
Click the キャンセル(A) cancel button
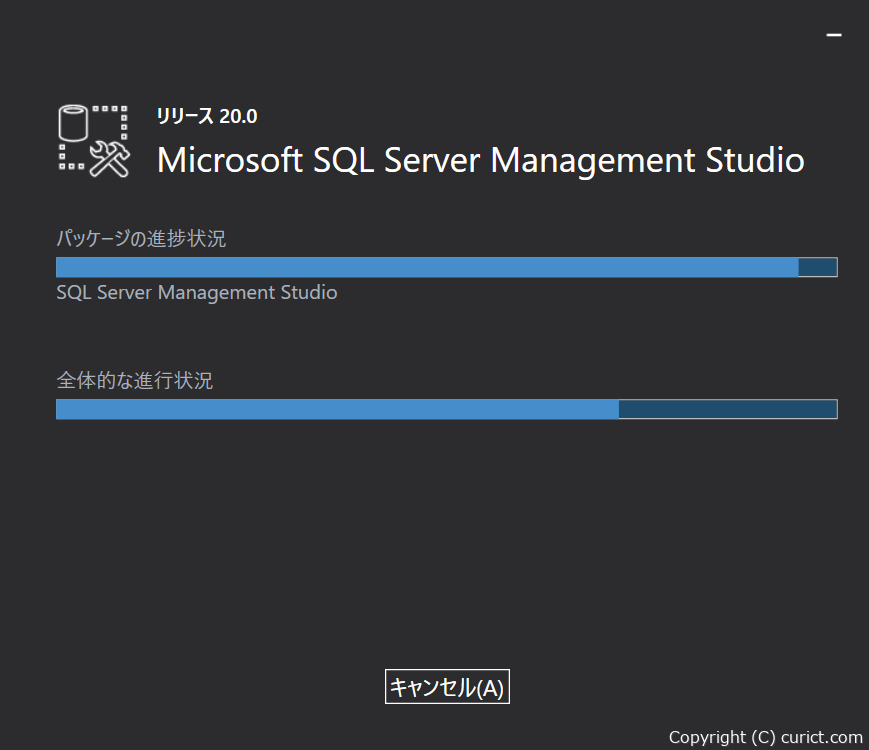447,687
